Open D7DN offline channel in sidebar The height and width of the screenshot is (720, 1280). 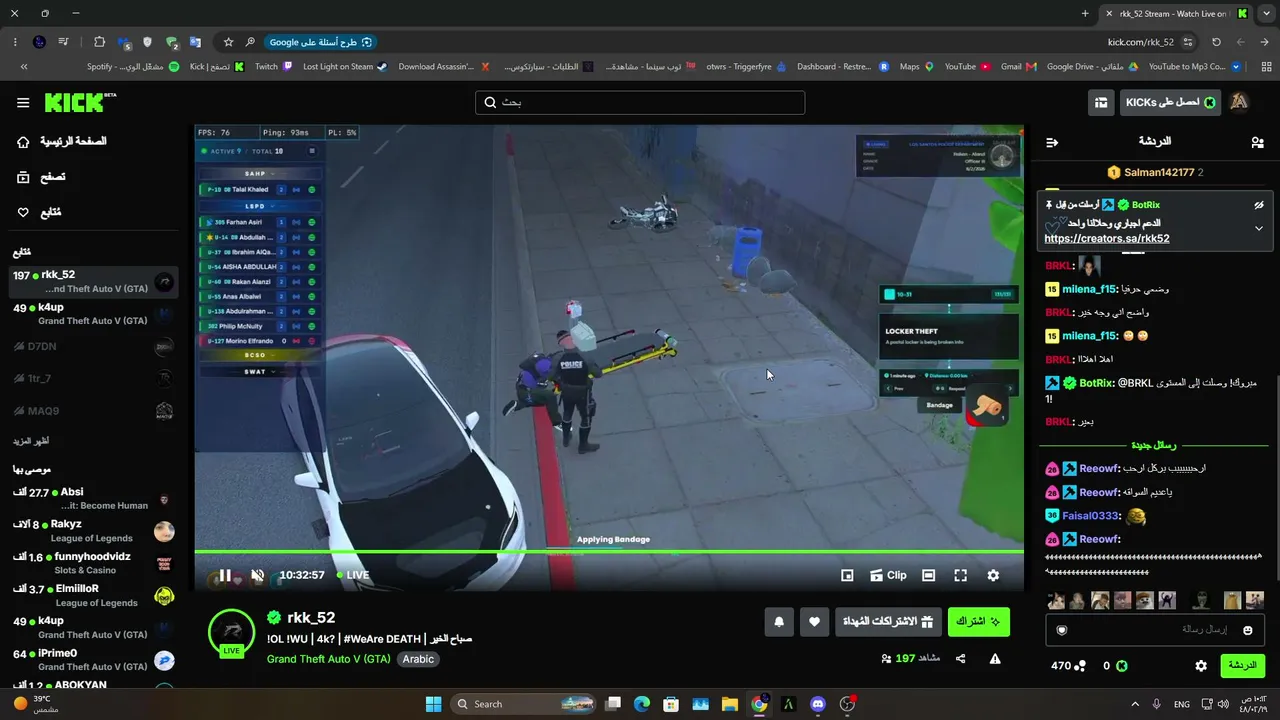[94, 346]
